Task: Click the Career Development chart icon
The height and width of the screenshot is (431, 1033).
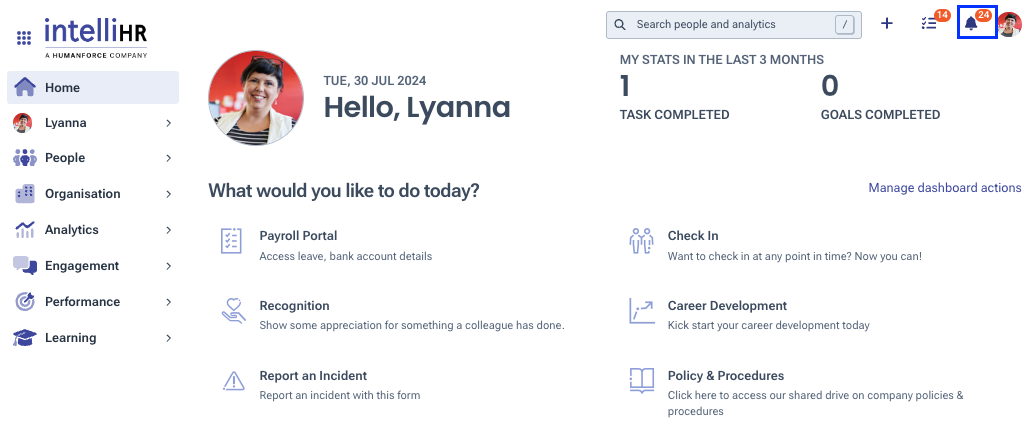Action: pos(642,310)
